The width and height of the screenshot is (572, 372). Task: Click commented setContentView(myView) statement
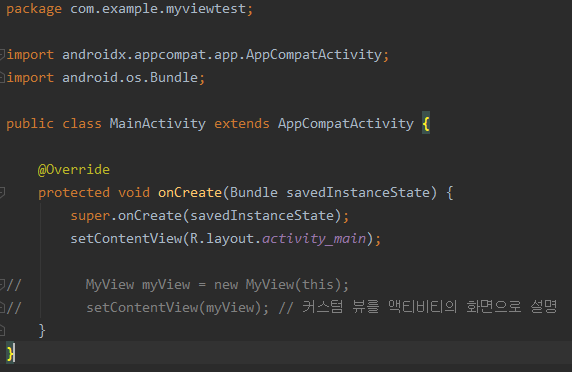177,307
